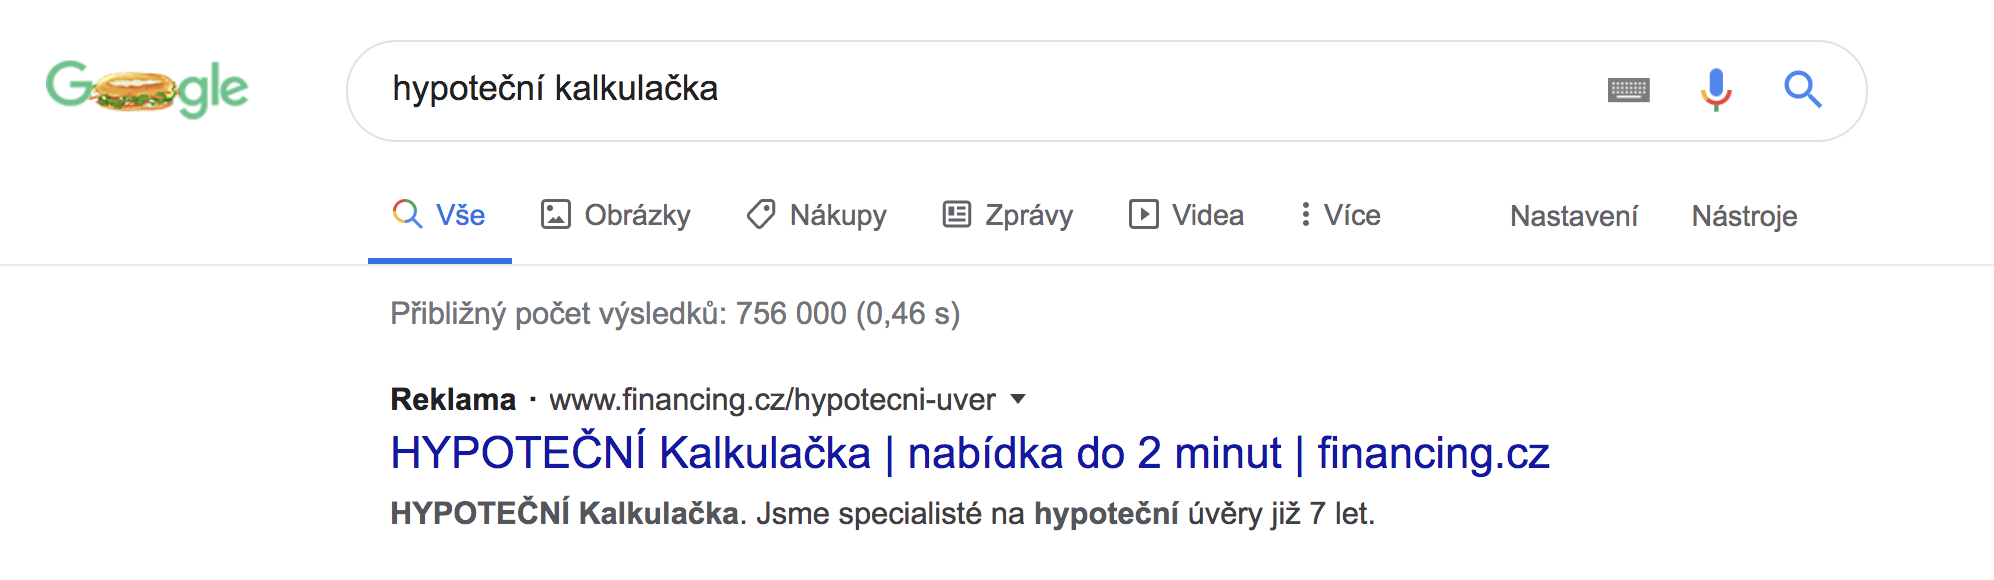Click the Reklama ad label
The height and width of the screenshot is (580, 1994).
[x=453, y=399]
